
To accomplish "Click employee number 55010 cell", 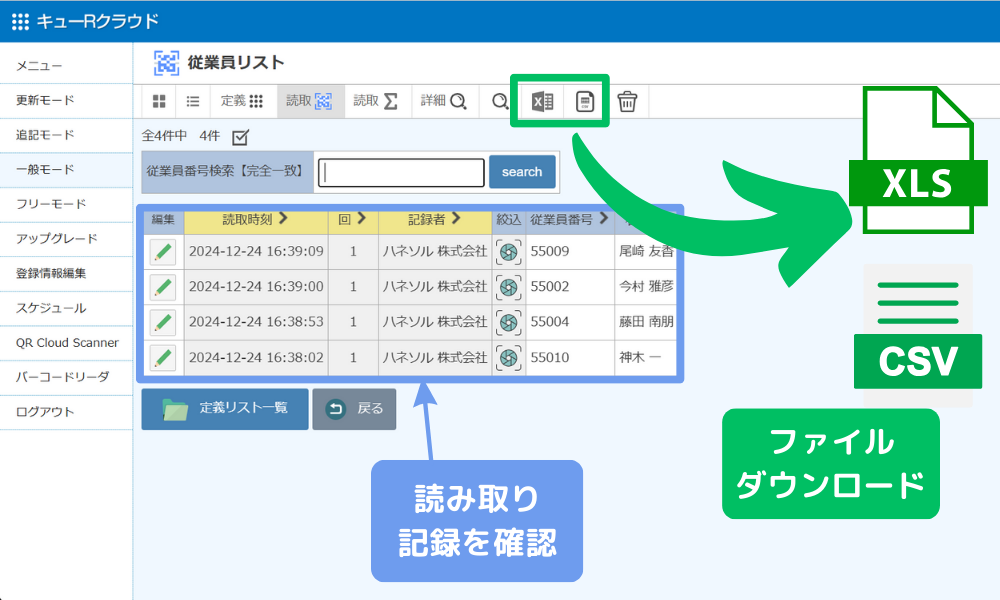I will (570, 358).
